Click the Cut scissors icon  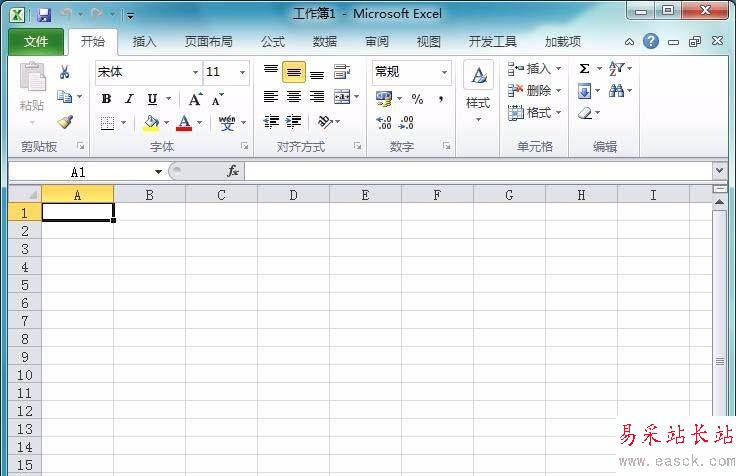click(x=64, y=72)
